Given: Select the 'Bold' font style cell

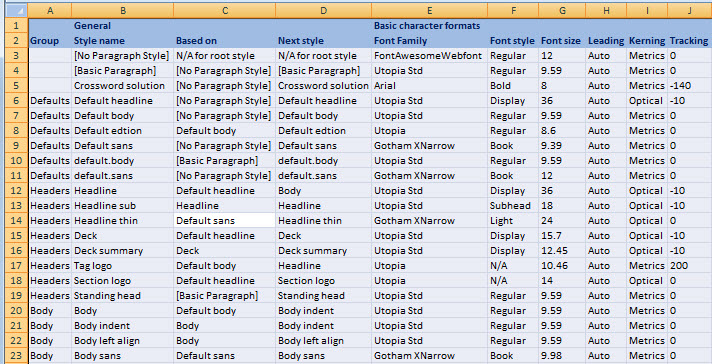Looking at the screenshot, I should (x=513, y=85).
